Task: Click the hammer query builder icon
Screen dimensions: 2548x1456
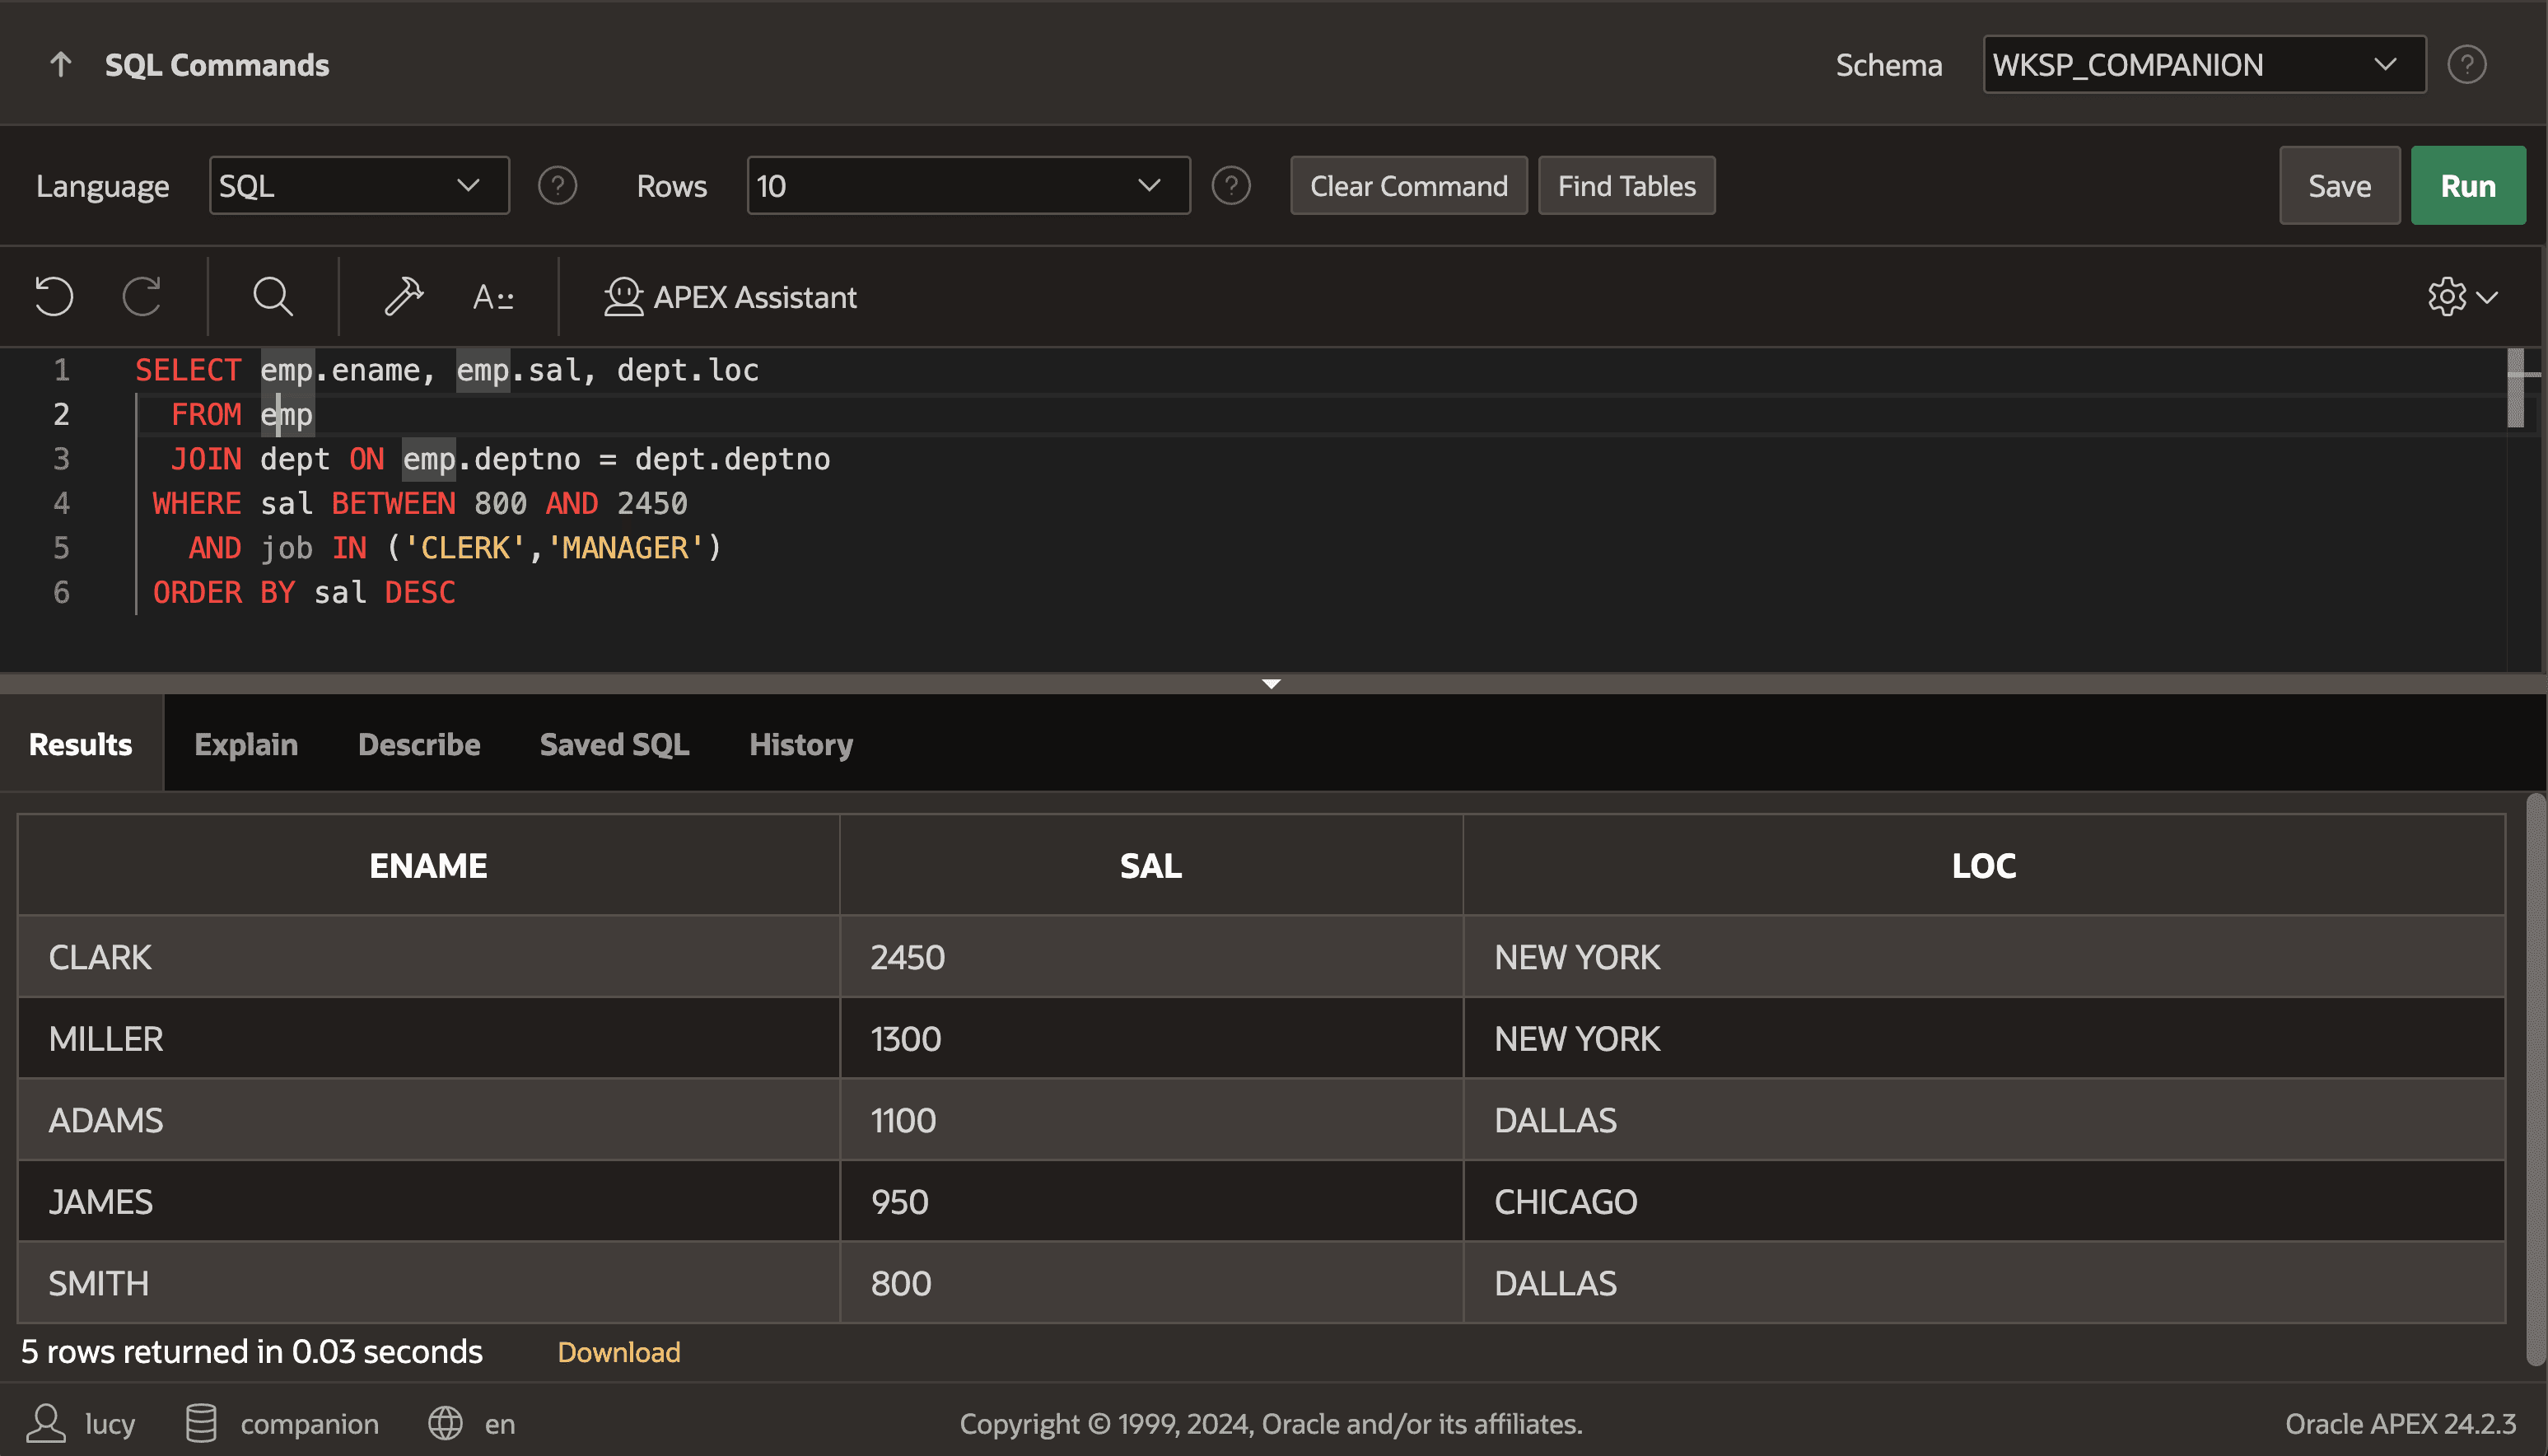Action: [x=404, y=297]
